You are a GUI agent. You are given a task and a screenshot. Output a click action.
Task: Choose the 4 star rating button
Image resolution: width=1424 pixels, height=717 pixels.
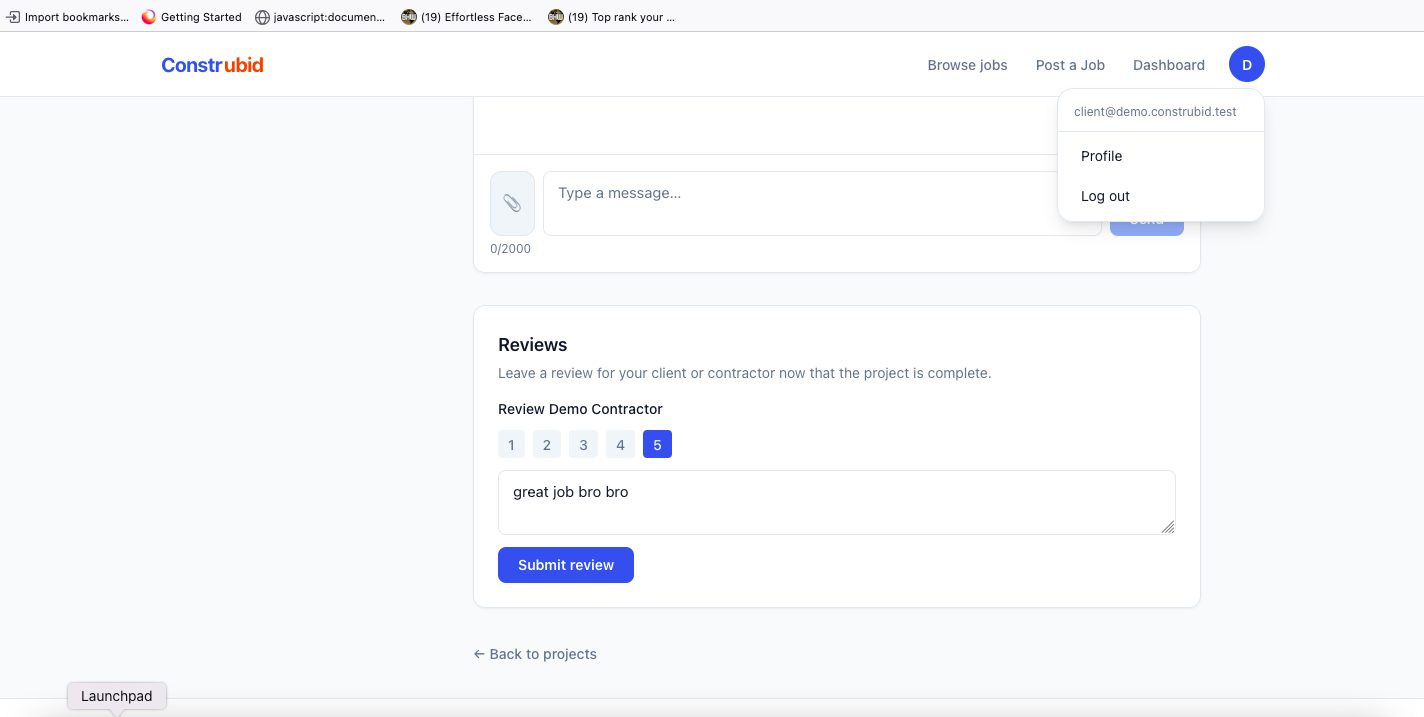pyautogui.click(x=620, y=445)
